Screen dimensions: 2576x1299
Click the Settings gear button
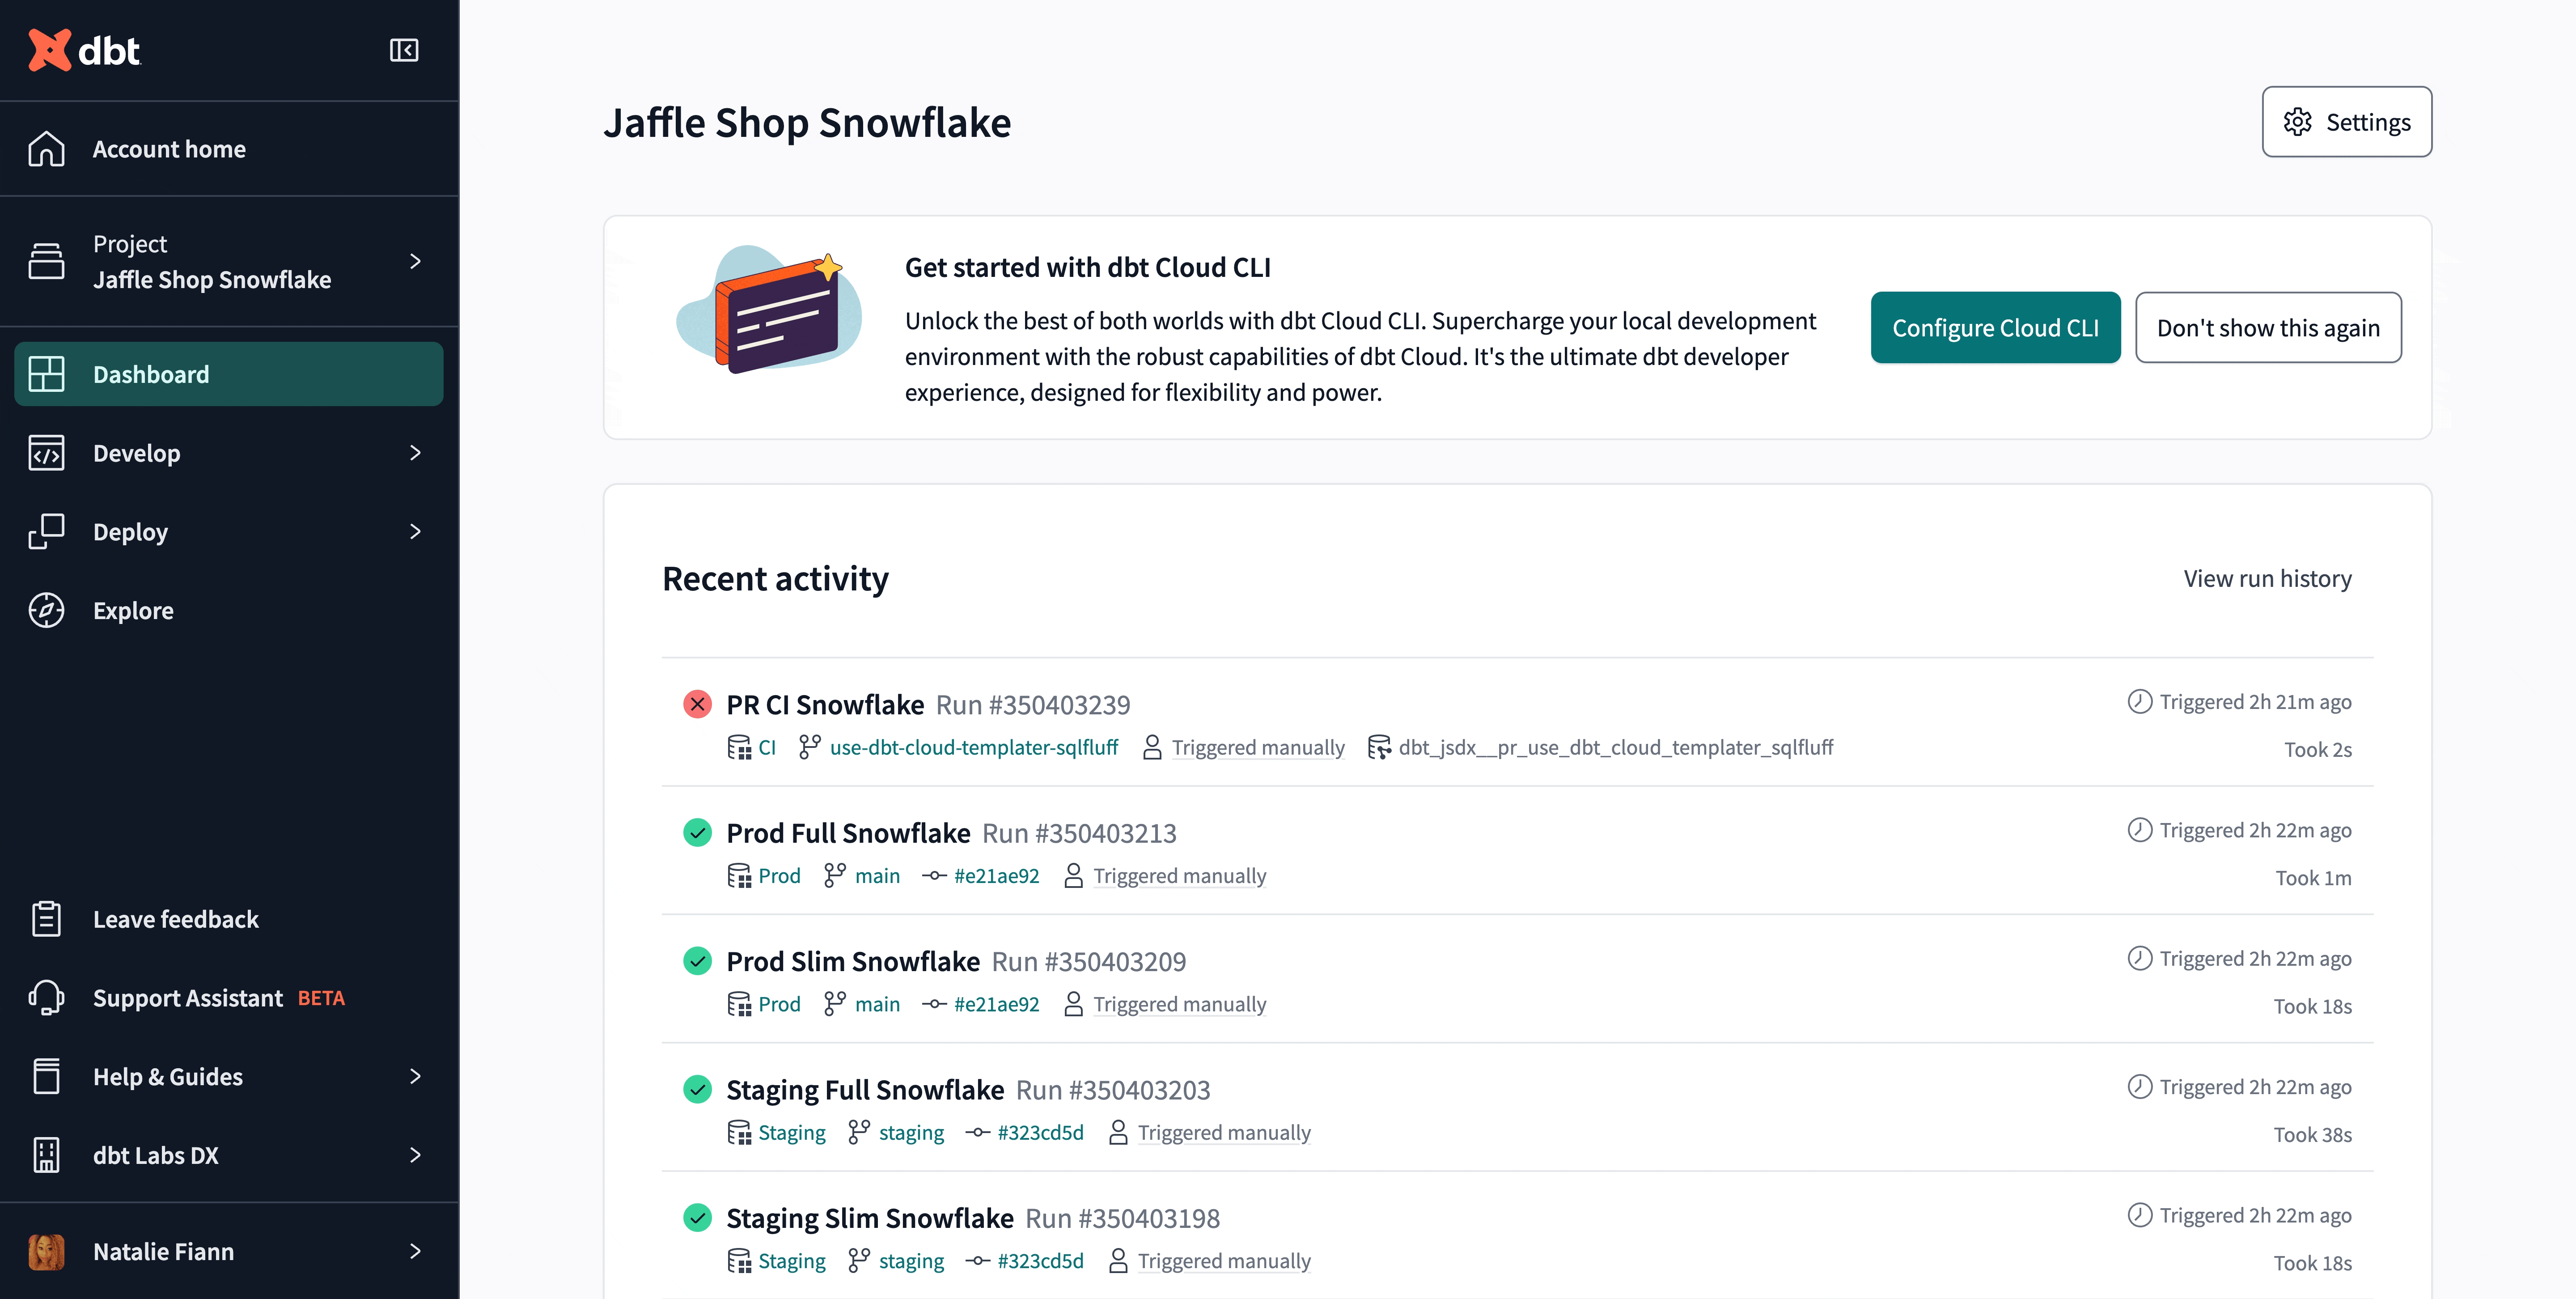pyautogui.click(x=2344, y=121)
